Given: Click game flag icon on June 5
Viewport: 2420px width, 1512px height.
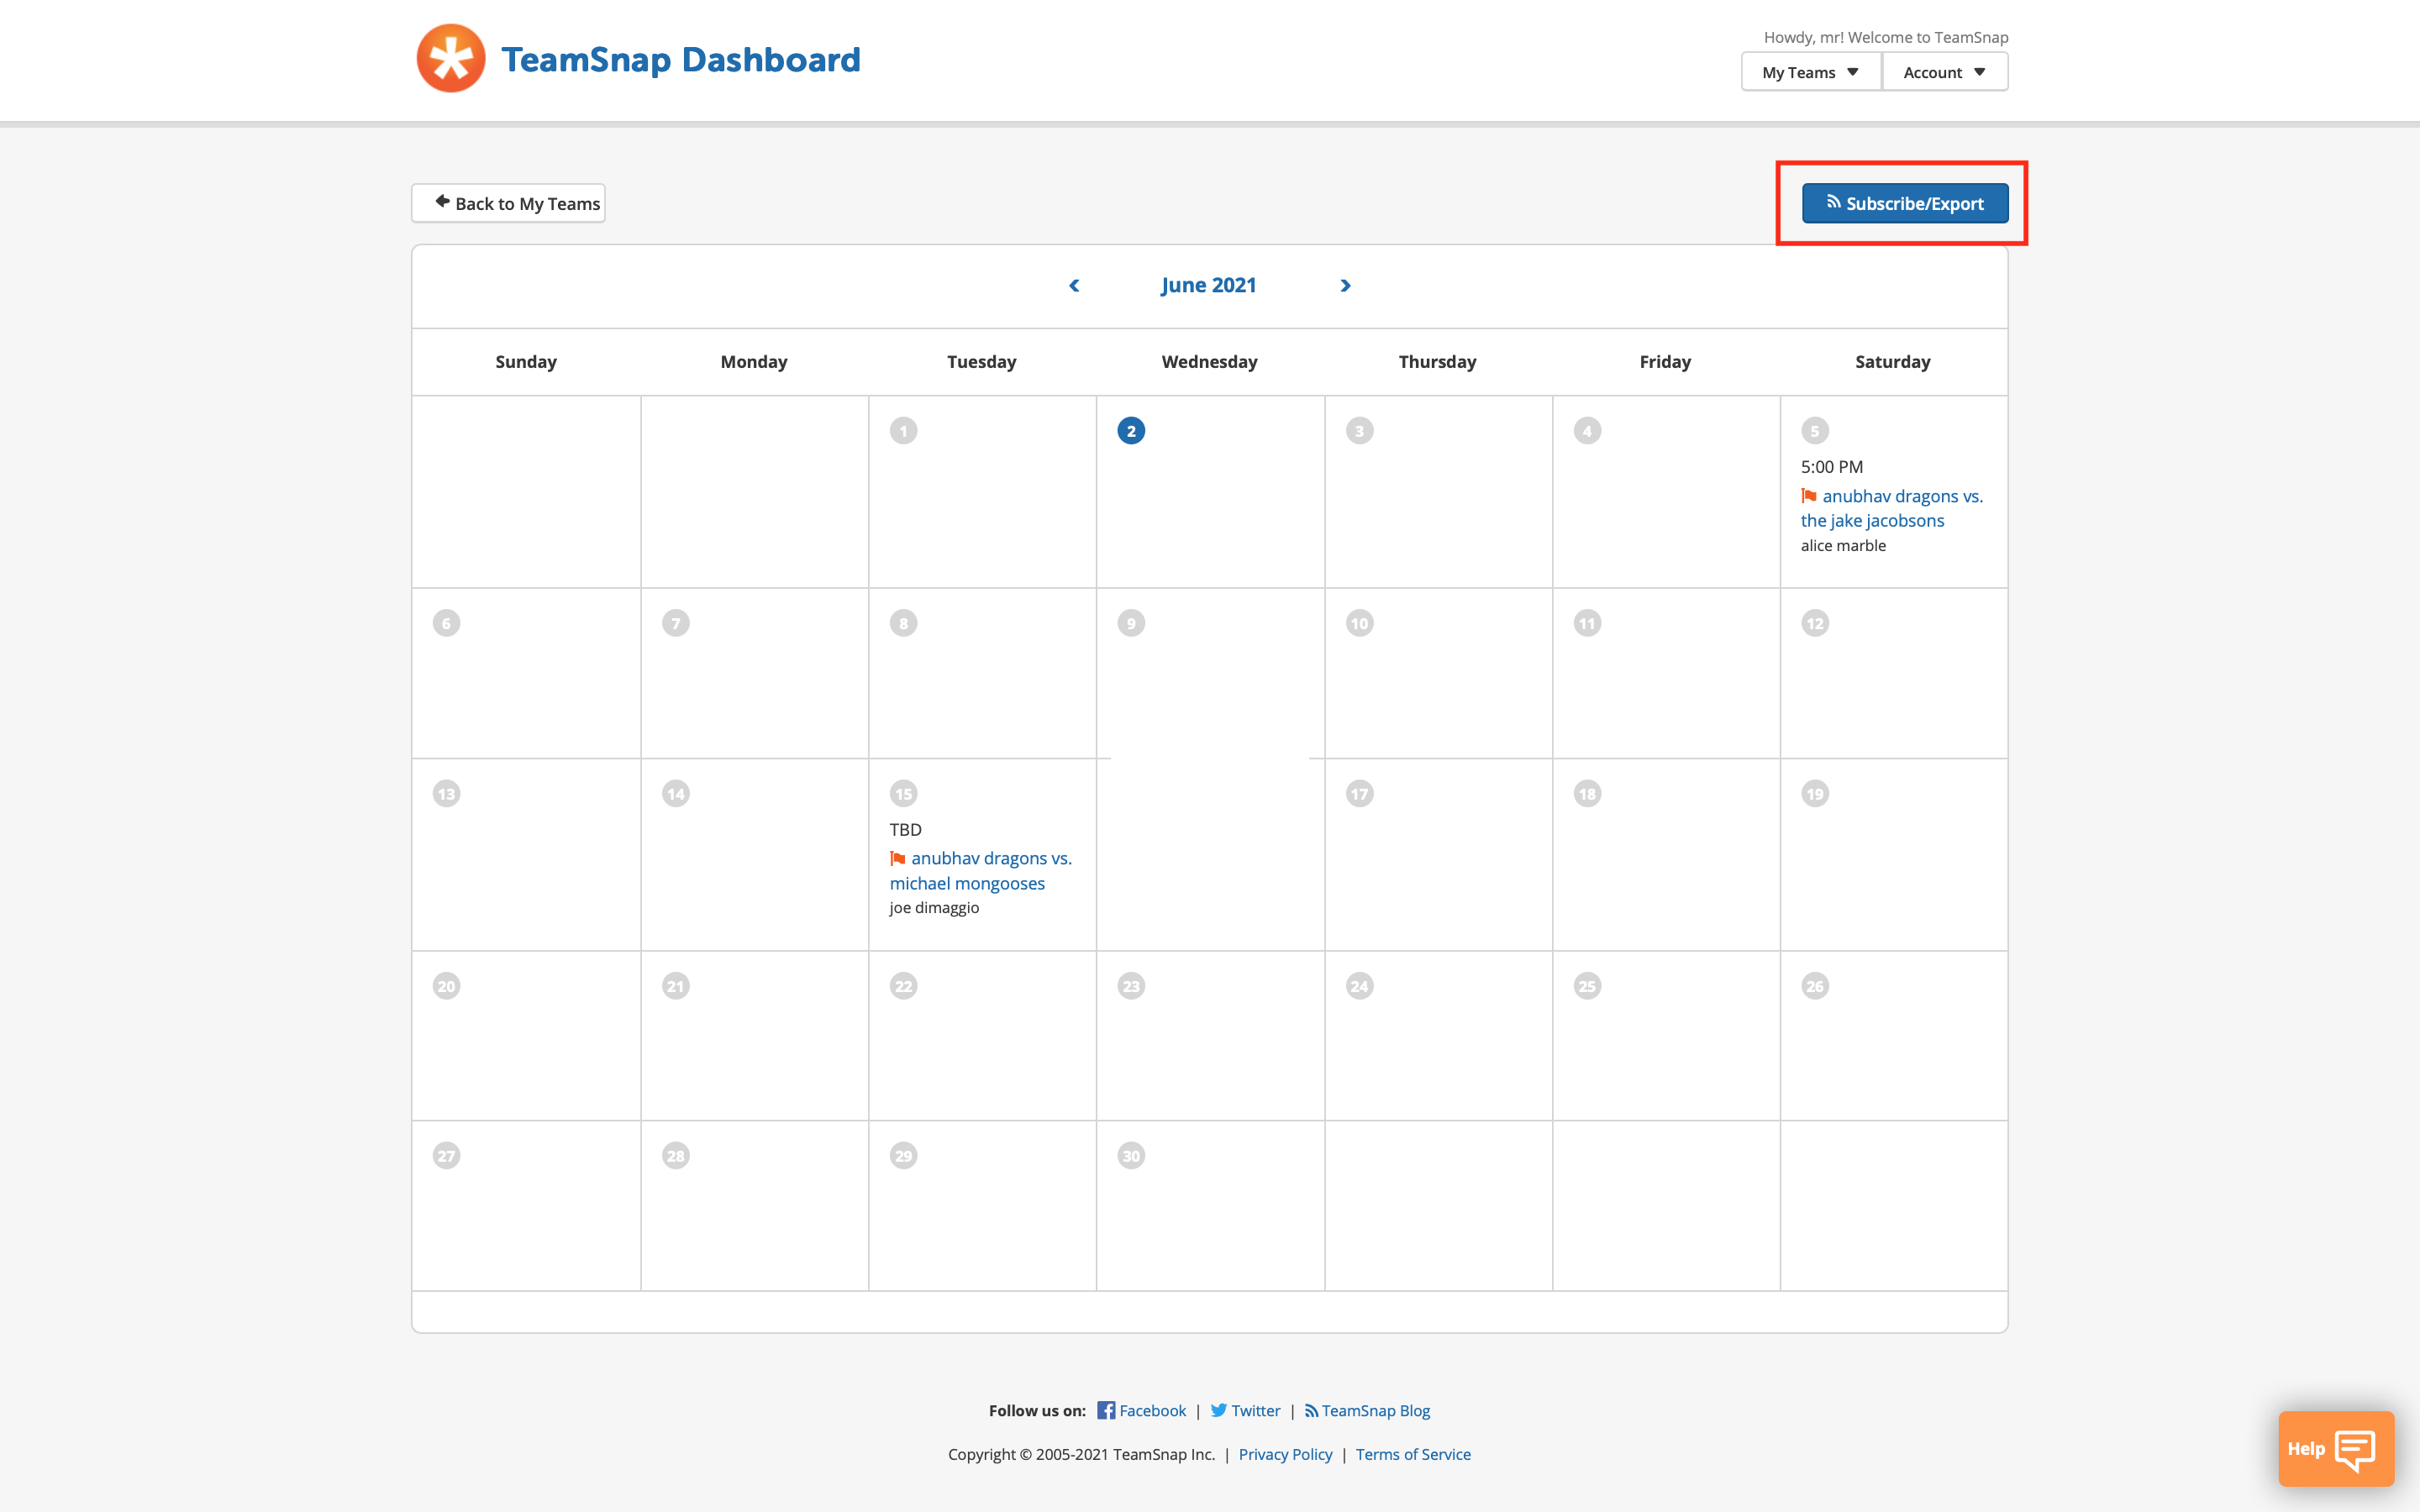Looking at the screenshot, I should pos(1809,496).
